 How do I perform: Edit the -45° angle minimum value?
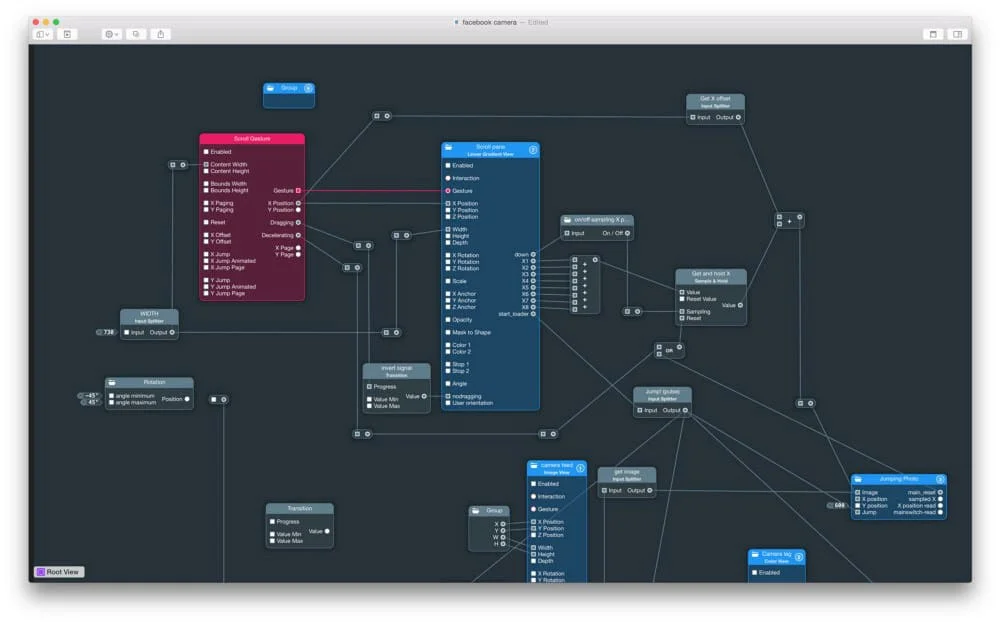[x=90, y=396]
